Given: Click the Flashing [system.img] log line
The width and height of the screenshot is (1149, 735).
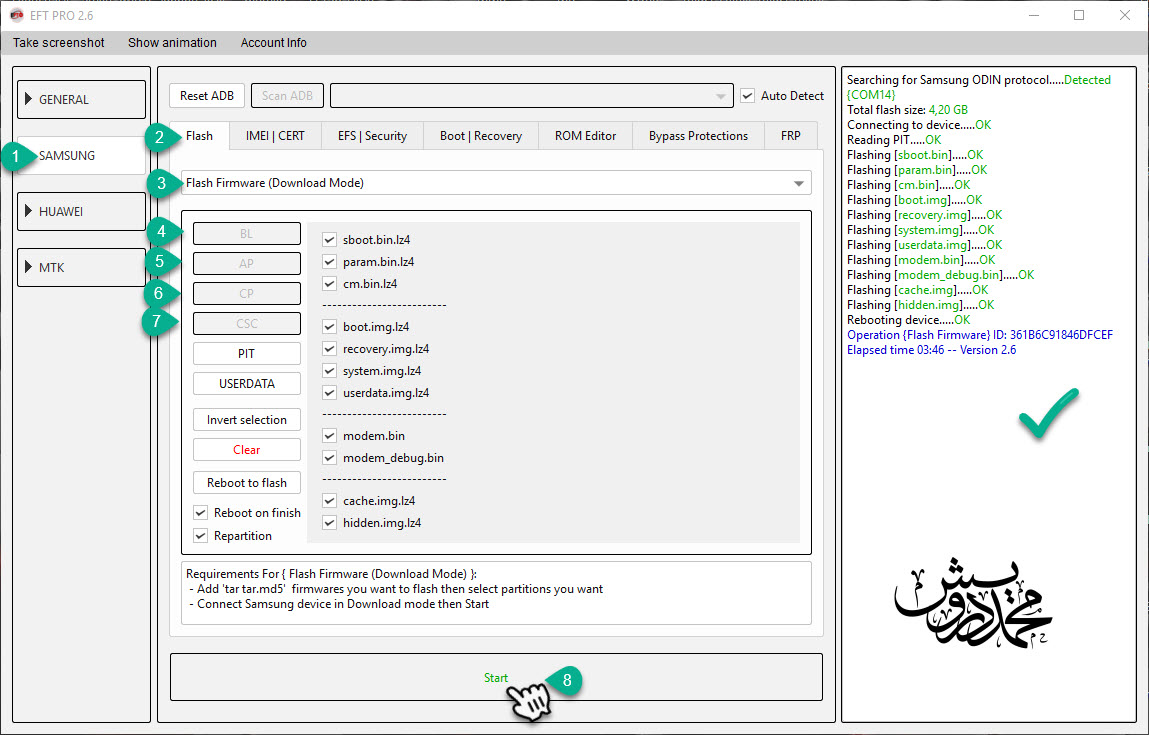Looking at the screenshot, I should coord(920,230).
